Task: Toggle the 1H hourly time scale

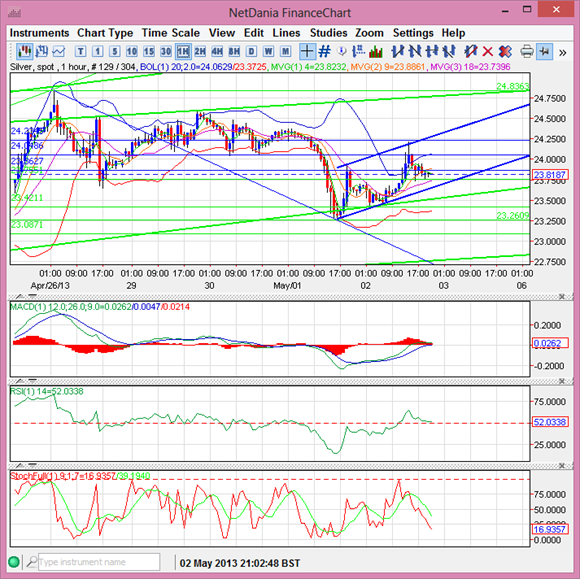Action: 183,51
